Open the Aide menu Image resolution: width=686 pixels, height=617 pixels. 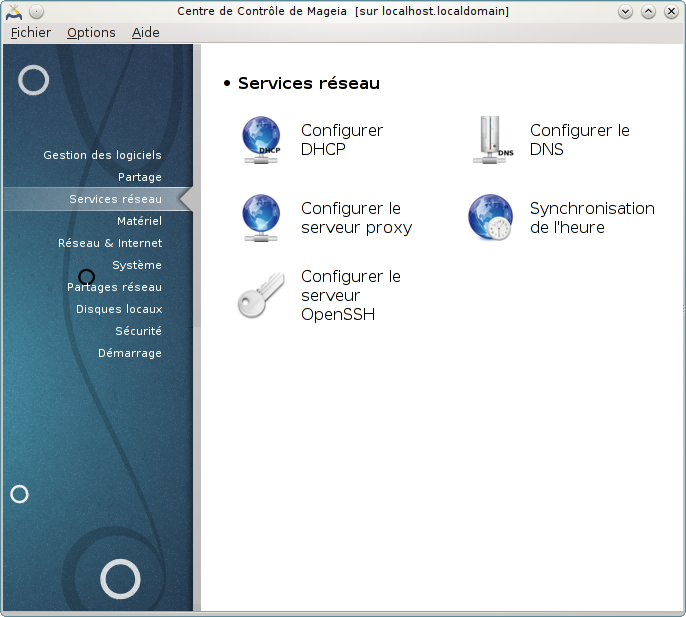coord(145,33)
